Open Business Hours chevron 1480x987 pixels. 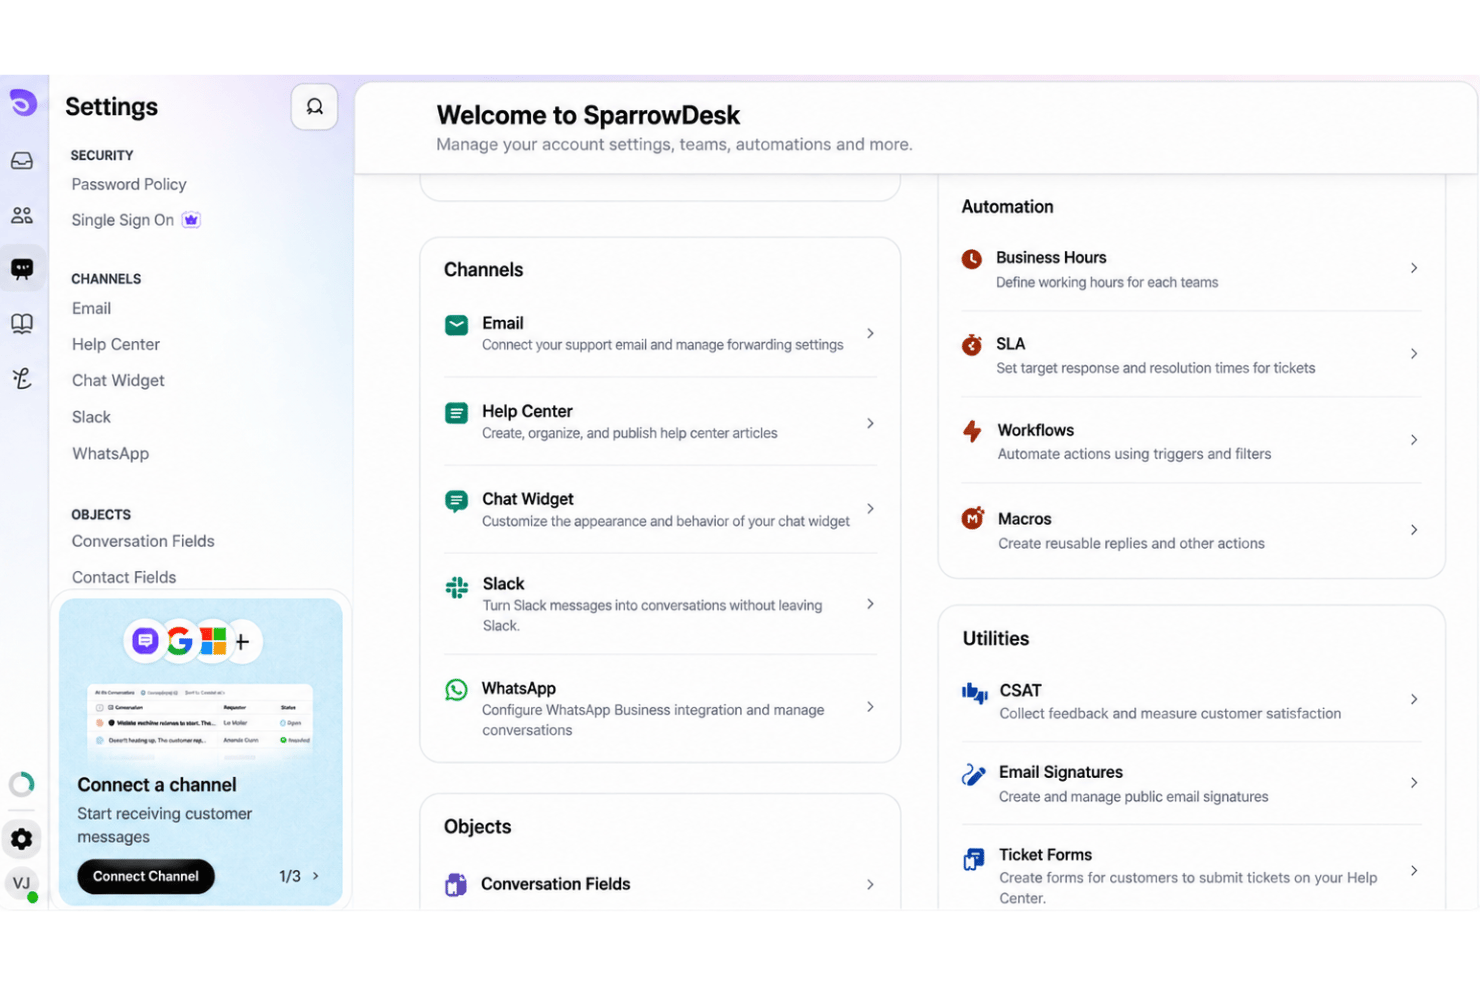1414,268
